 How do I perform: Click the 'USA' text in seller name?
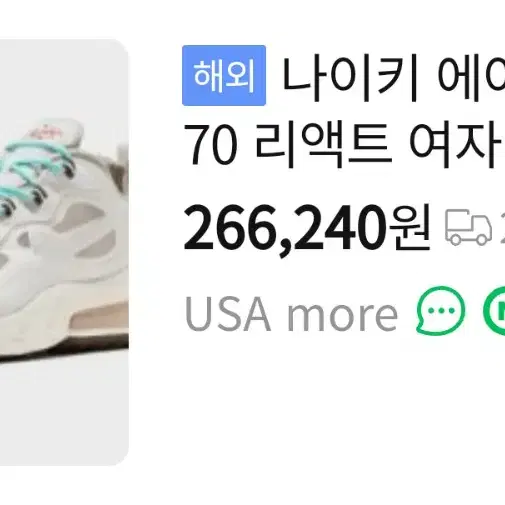[228, 313]
